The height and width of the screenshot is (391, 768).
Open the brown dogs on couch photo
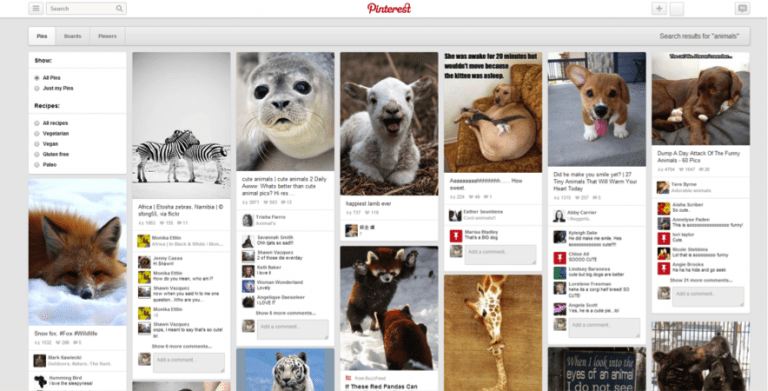pos(700,98)
